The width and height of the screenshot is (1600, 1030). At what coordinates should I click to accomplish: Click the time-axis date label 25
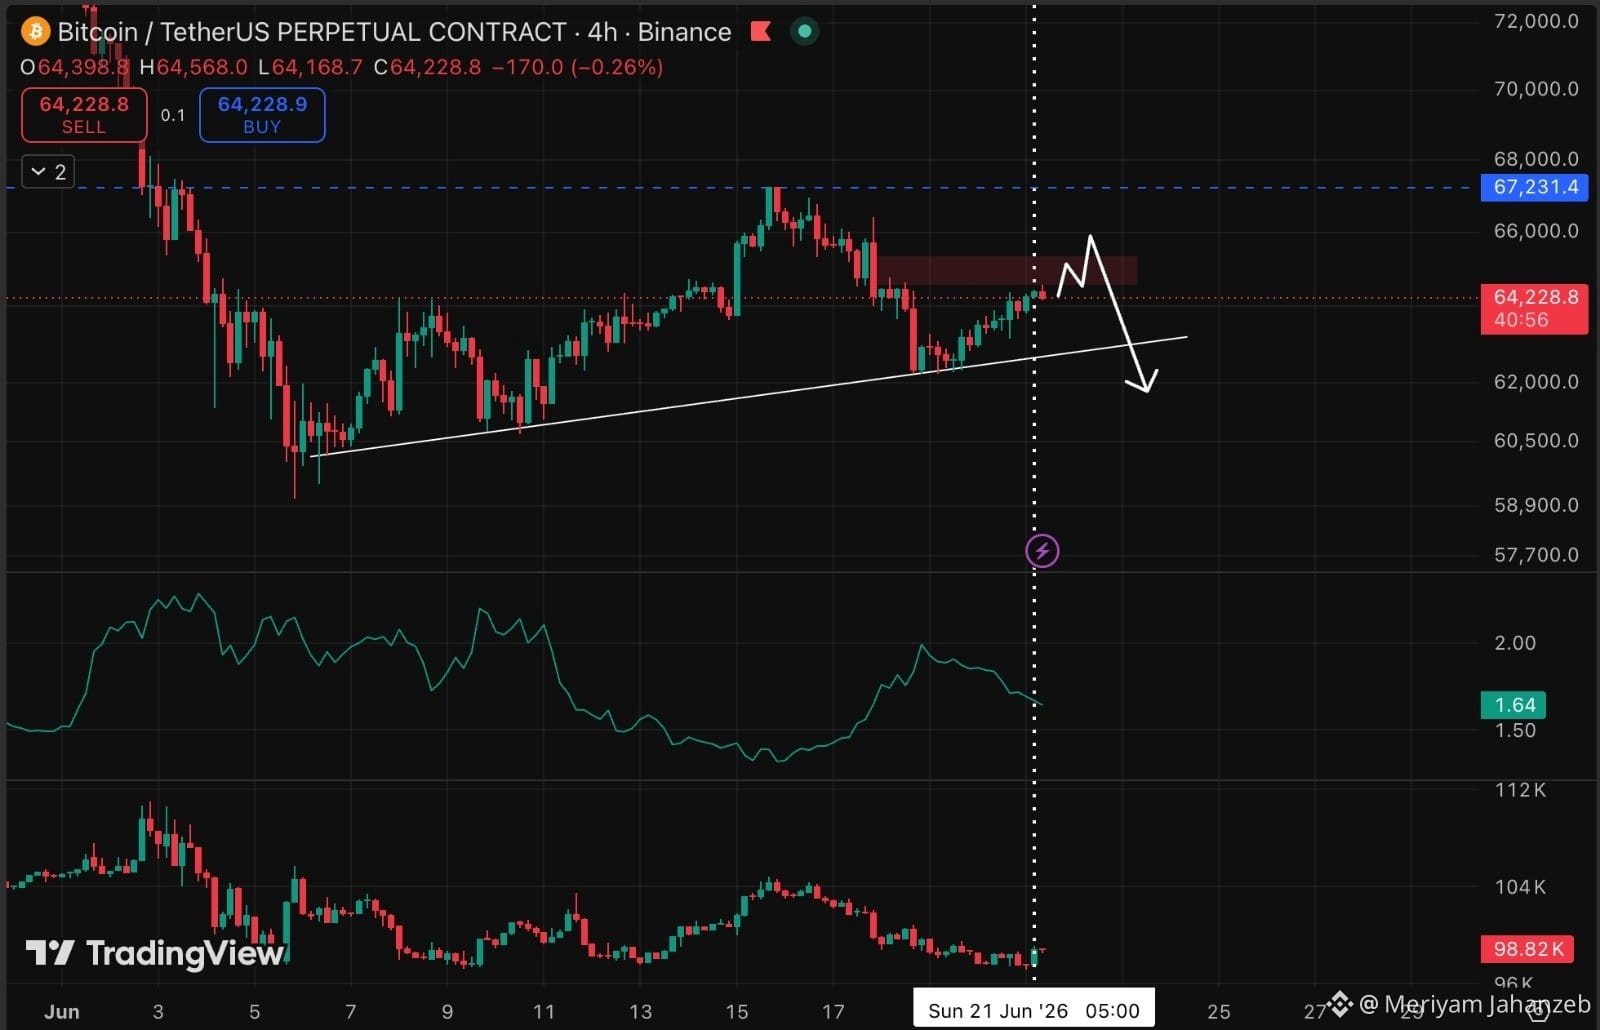coord(1219,1012)
